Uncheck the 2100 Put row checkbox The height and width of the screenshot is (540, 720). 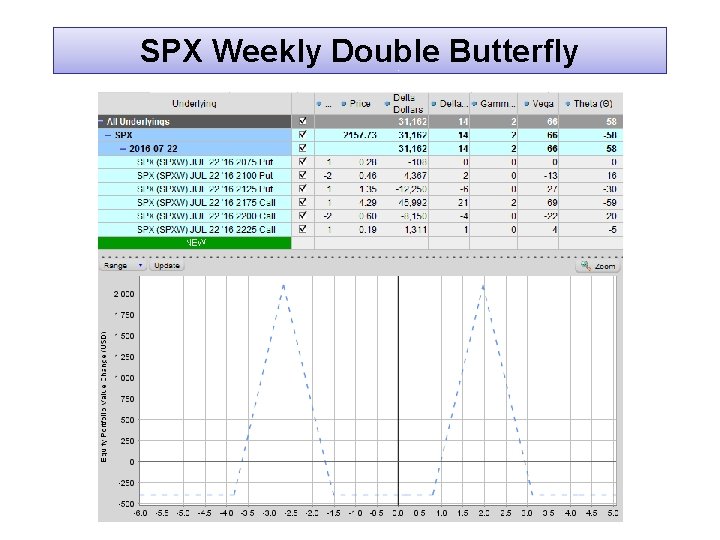(x=303, y=175)
